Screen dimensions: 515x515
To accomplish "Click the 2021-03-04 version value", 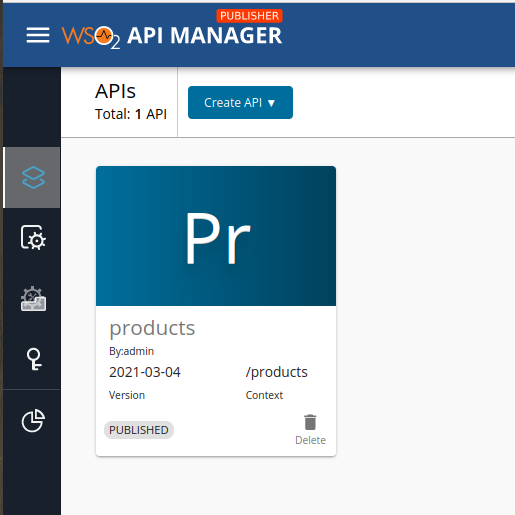I will pyautogui.click(x=145, y=372).
